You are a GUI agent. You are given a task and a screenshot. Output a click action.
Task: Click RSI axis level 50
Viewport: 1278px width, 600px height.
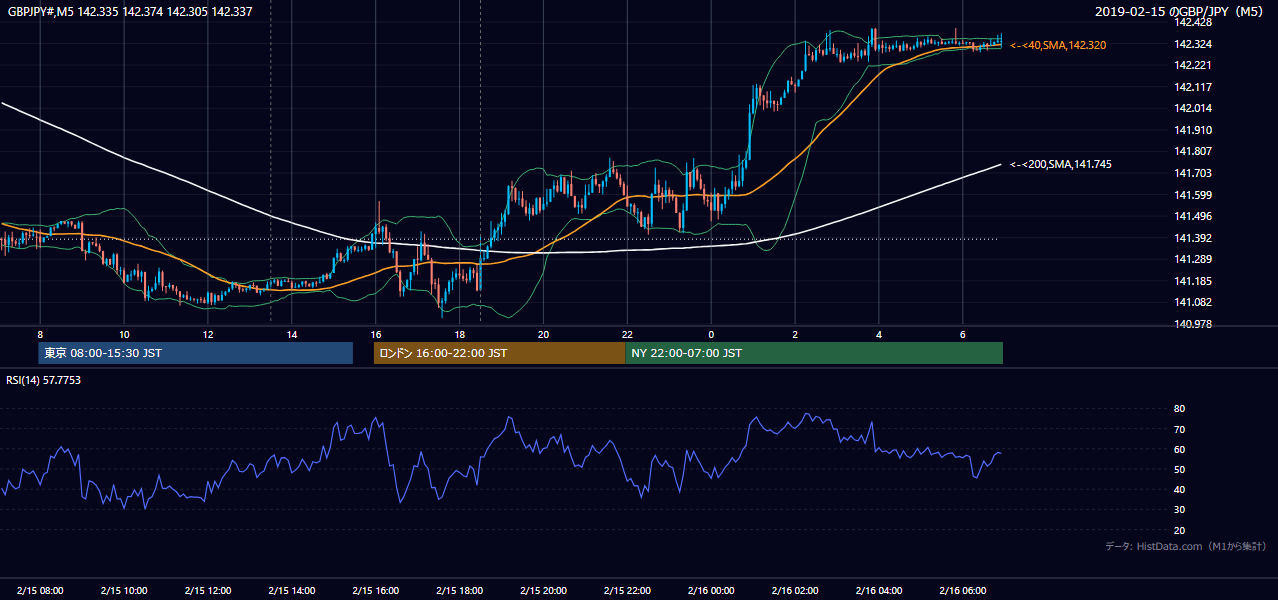tap(1179, 470)
